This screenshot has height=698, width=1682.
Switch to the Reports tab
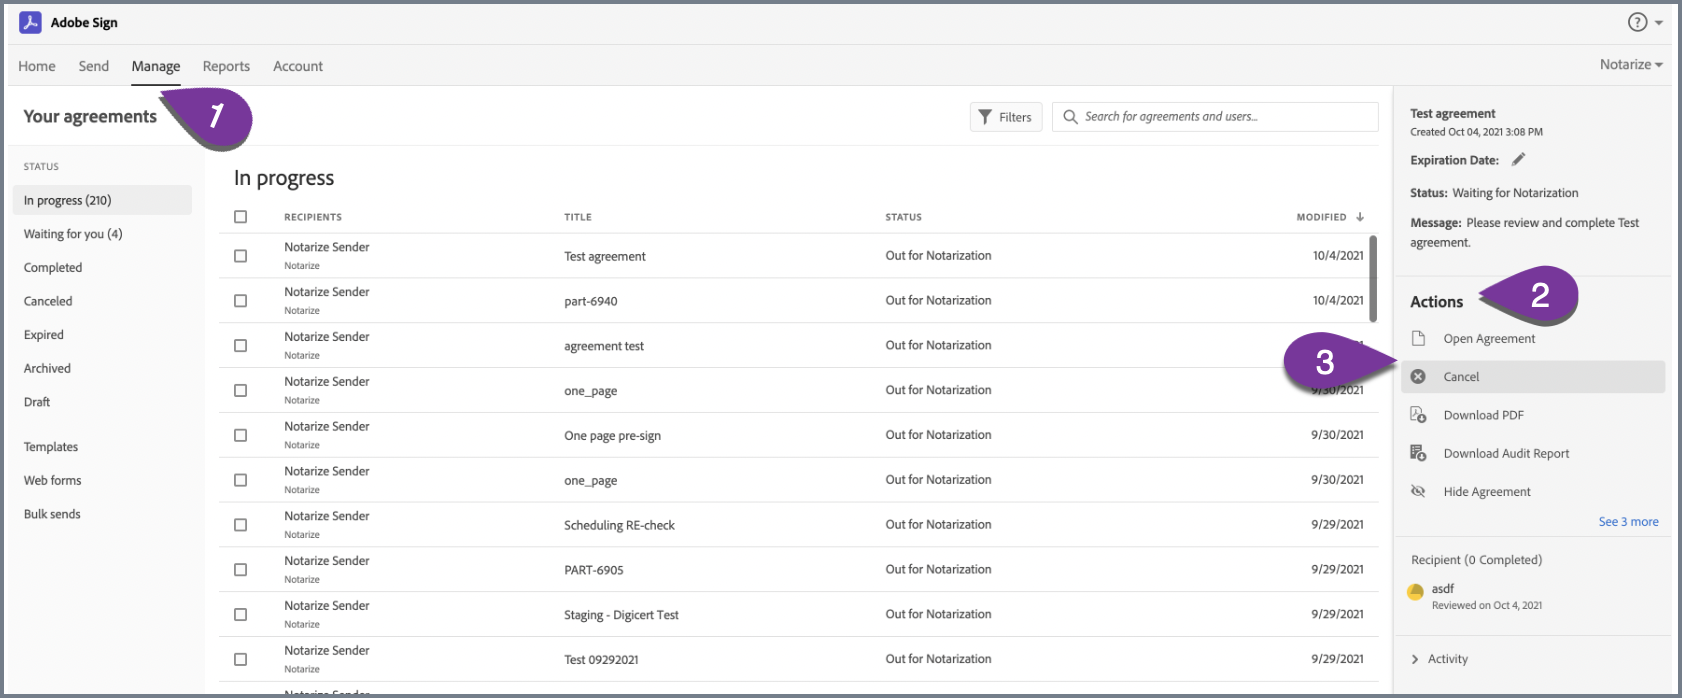click(226, 66)
